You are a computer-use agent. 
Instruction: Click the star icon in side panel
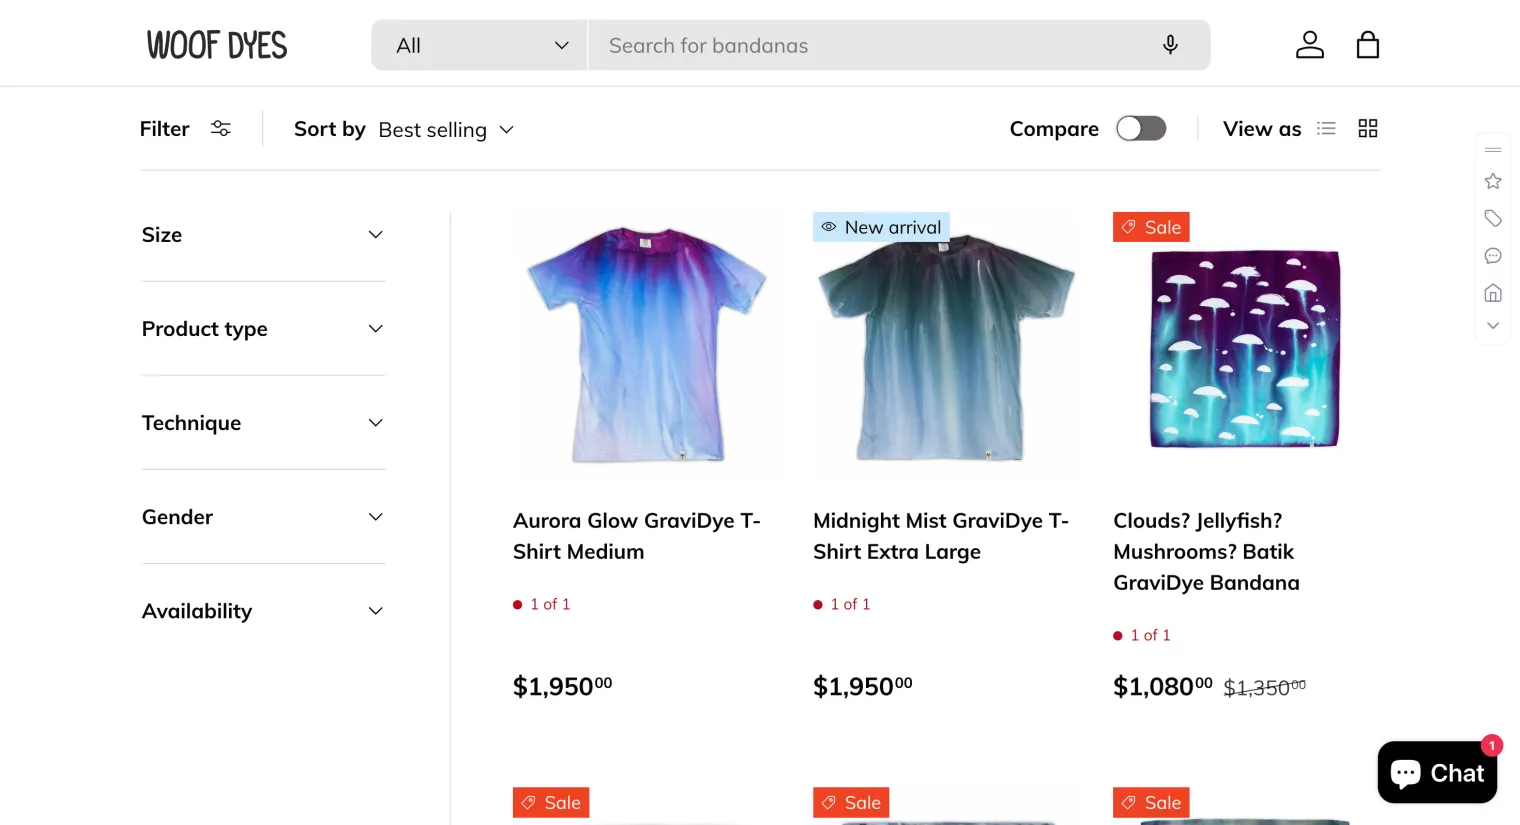click(1493, 181)
